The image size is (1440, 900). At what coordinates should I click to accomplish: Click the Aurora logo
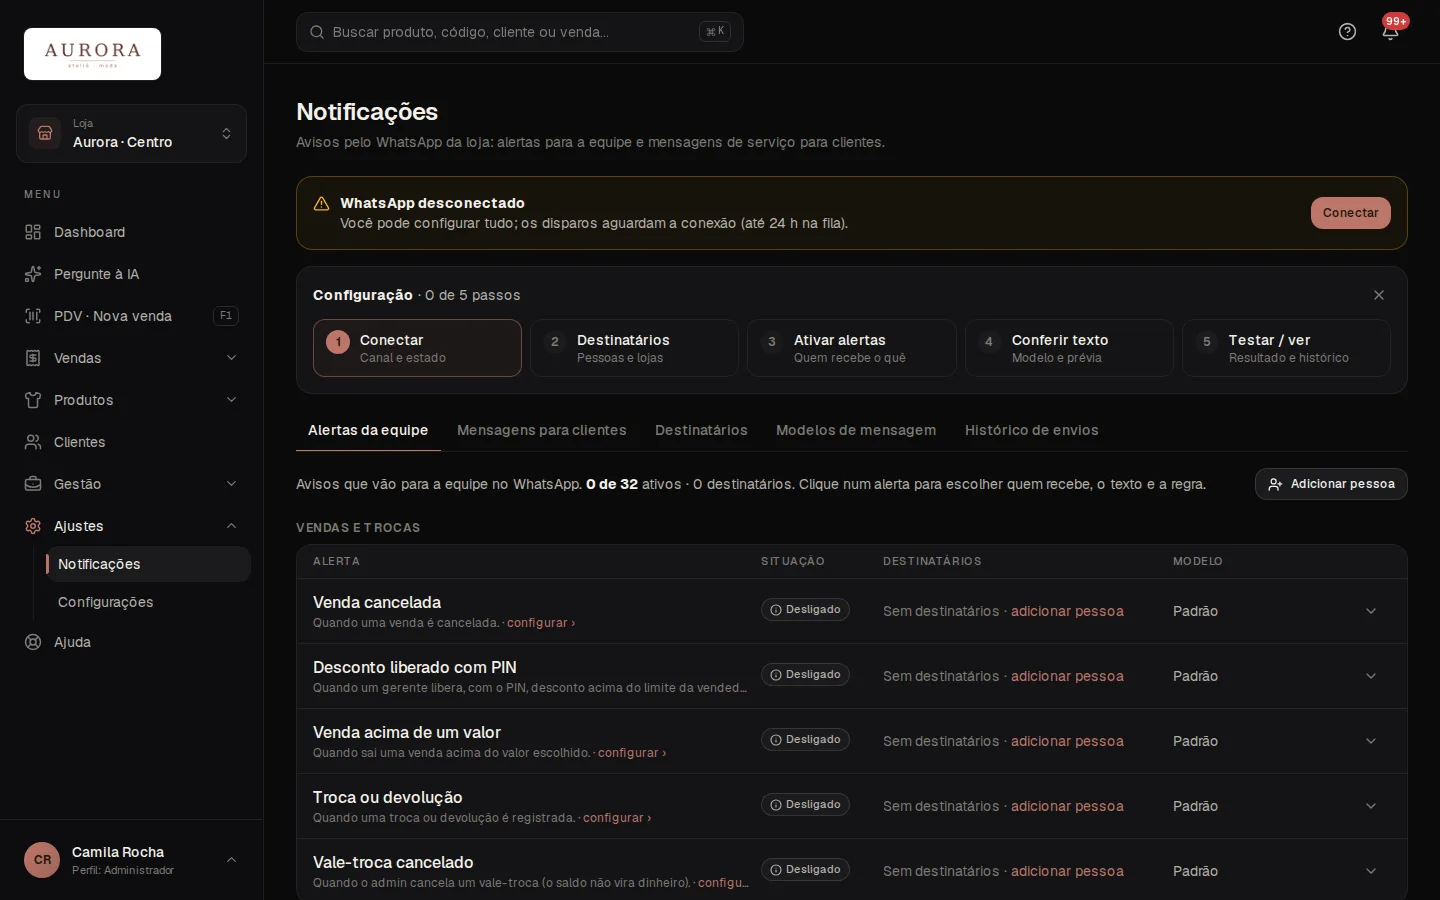(x=92, y=54)
